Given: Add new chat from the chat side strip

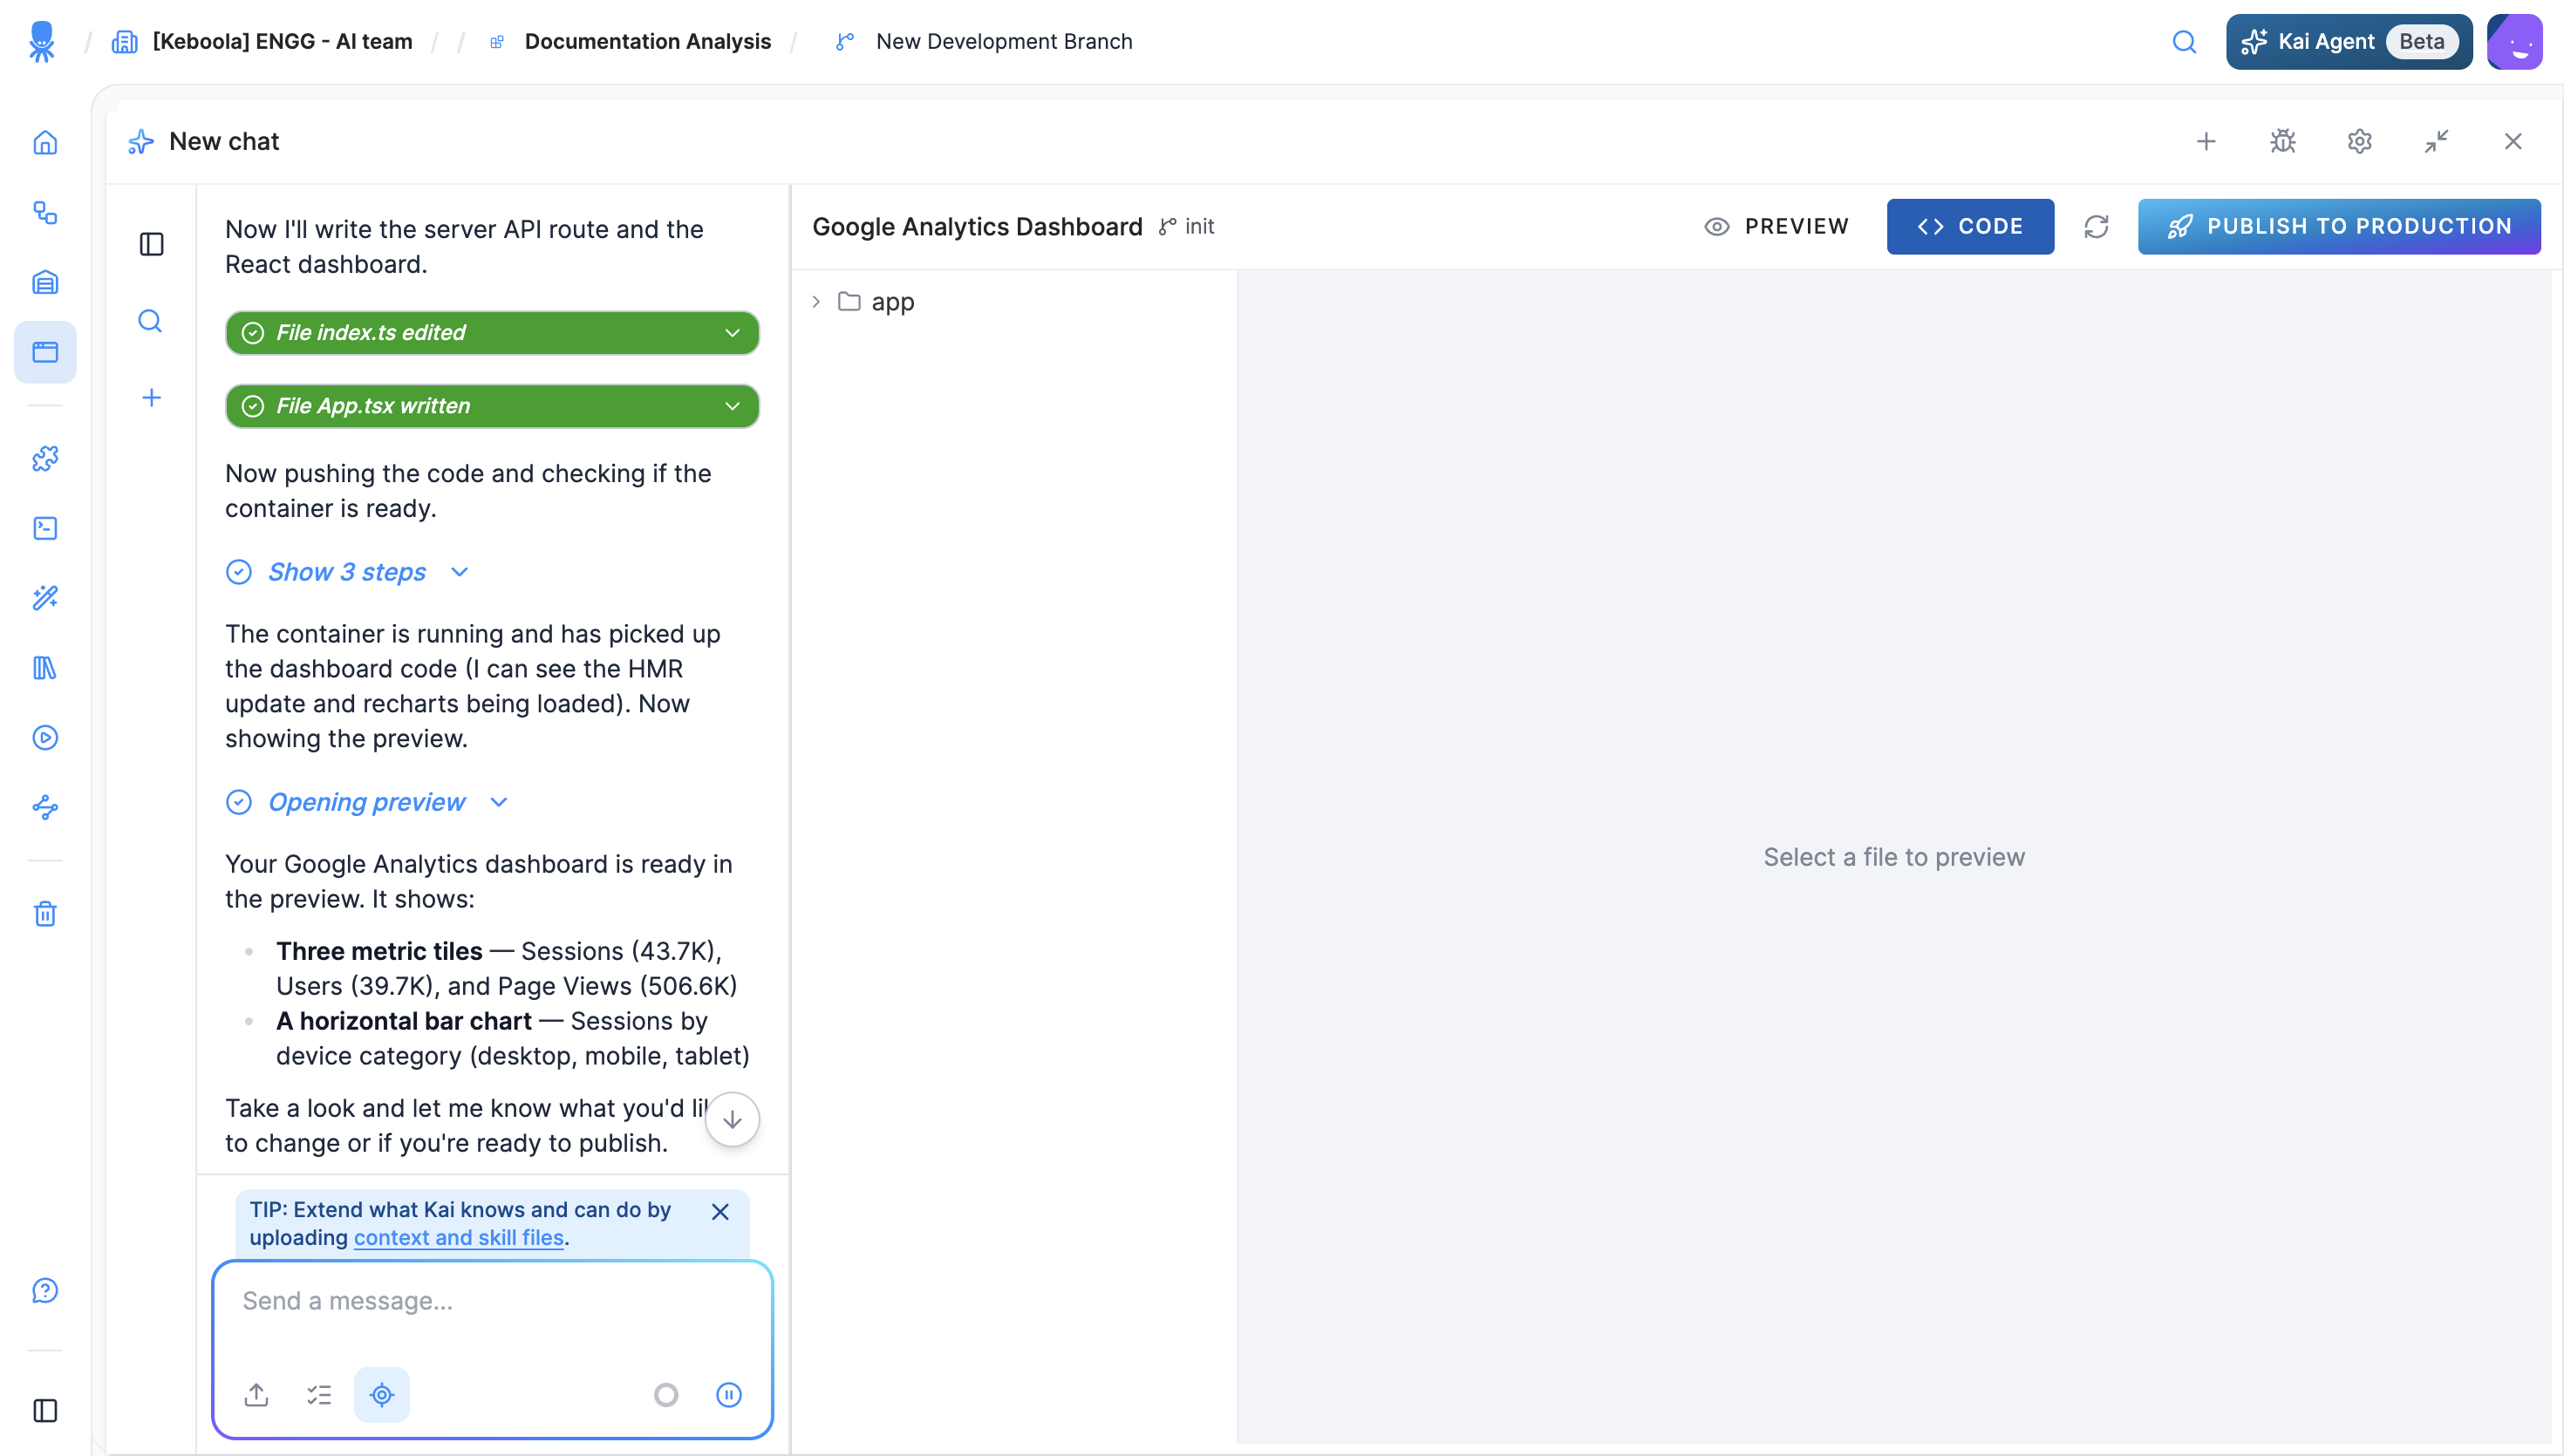Looking at the screenshot, I should (x=151, y=398).
